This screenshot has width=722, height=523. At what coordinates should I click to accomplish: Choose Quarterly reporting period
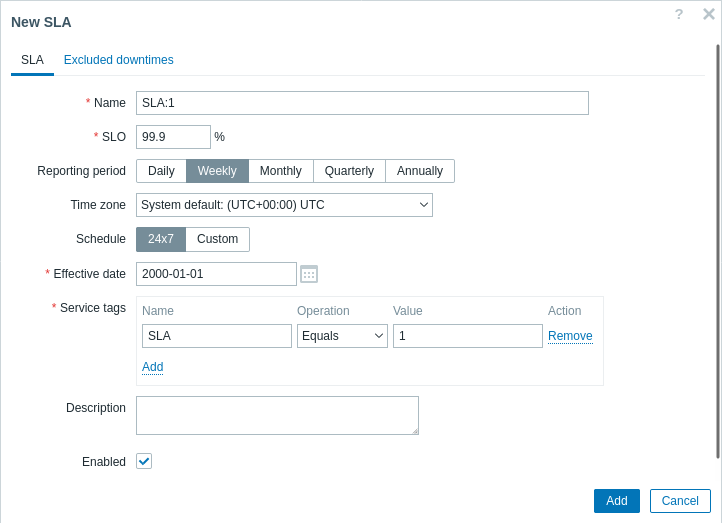349,171
